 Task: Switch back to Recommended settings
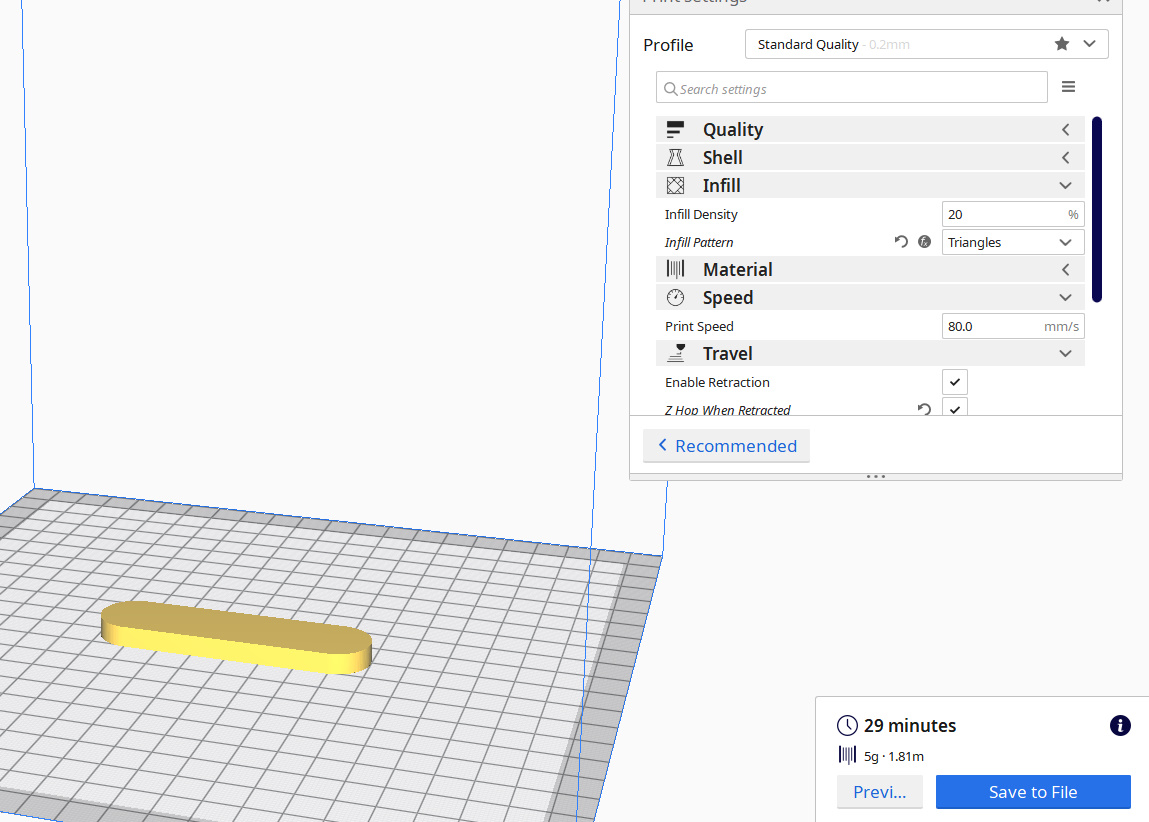[x=726, y=445]
